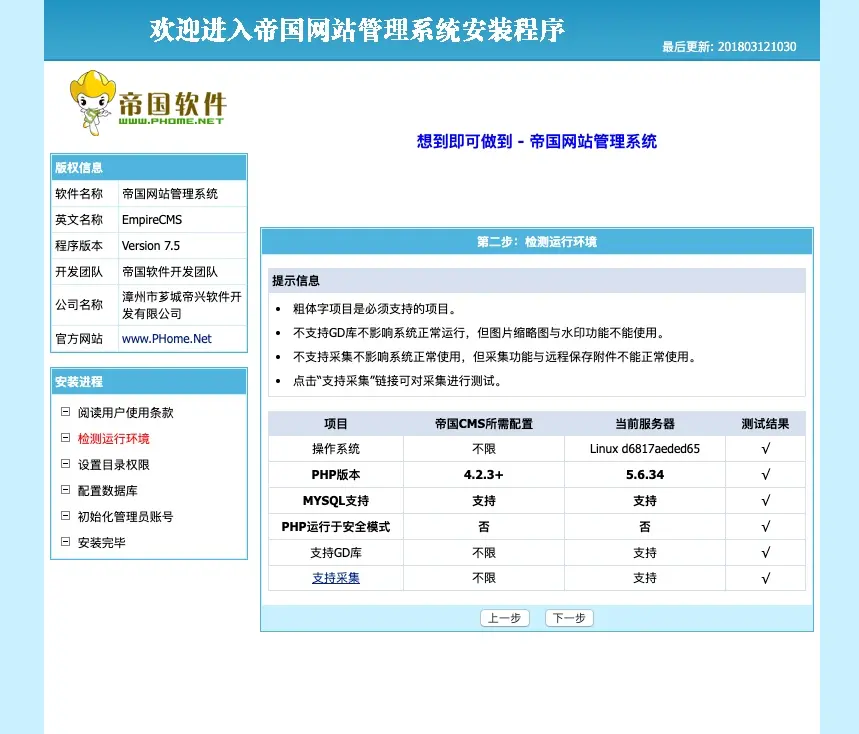Click the 最后更新: 201803121030 text

(x=729, y=47)
